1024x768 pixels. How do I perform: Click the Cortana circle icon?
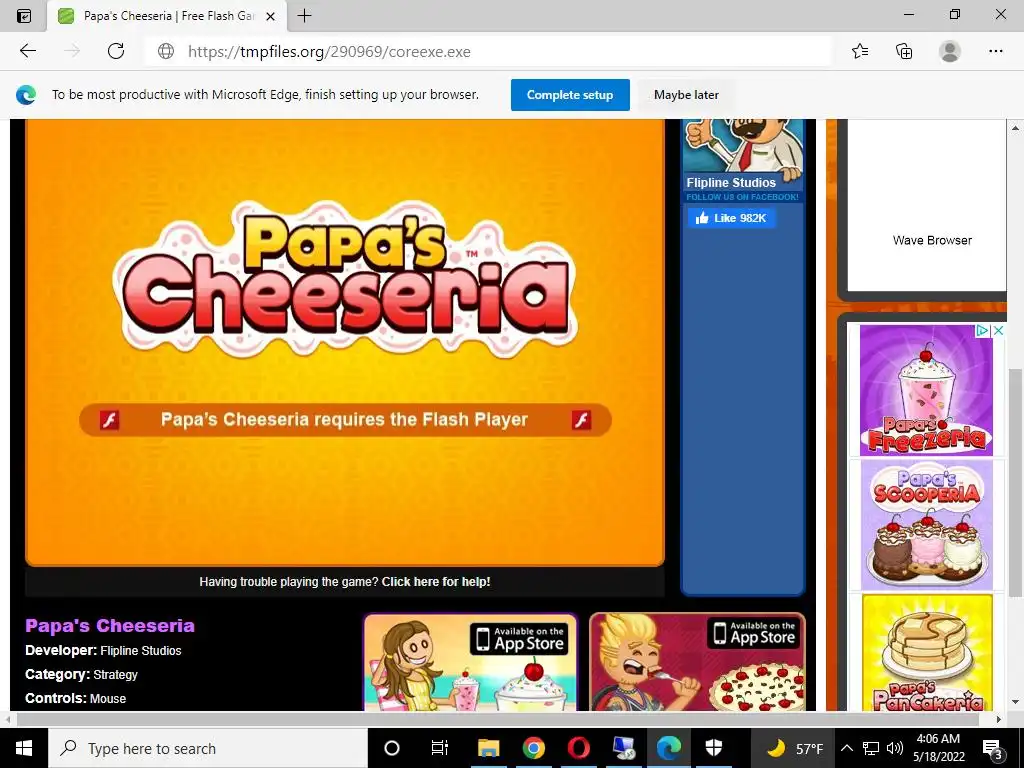pyautogui.click(x=392, y=748)
